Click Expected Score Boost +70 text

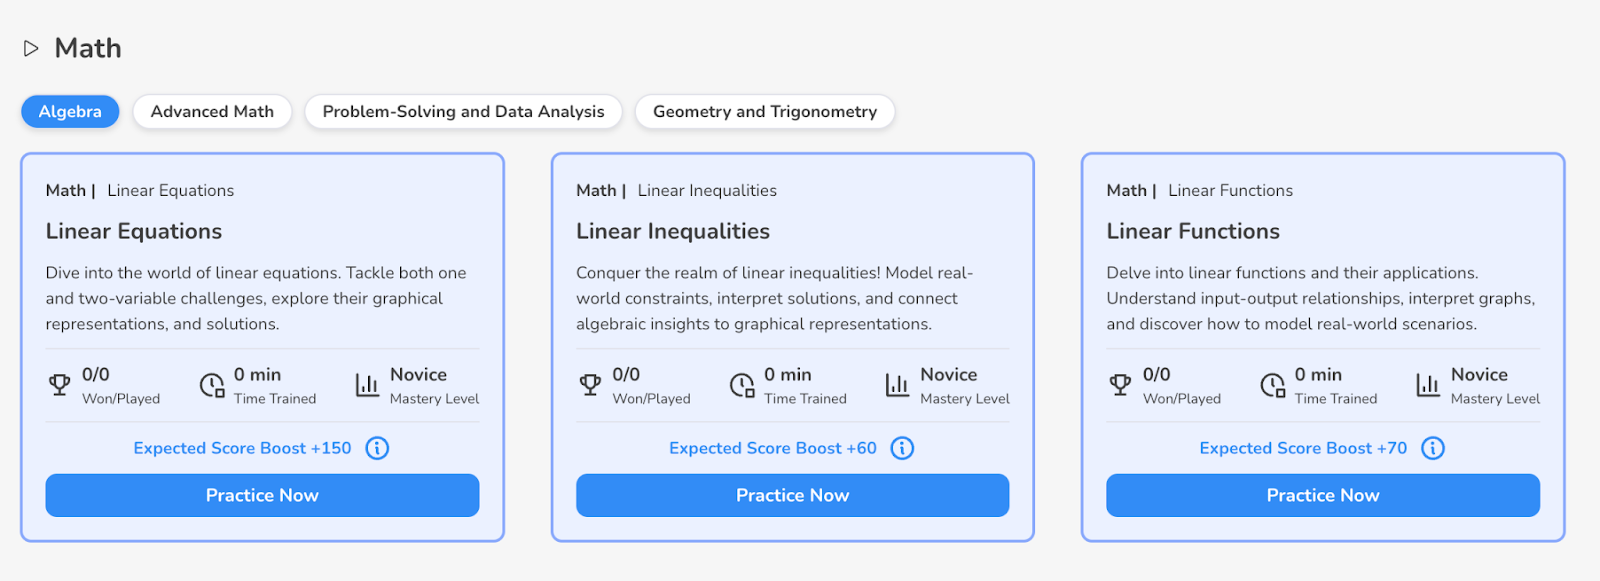point(1303,448)
